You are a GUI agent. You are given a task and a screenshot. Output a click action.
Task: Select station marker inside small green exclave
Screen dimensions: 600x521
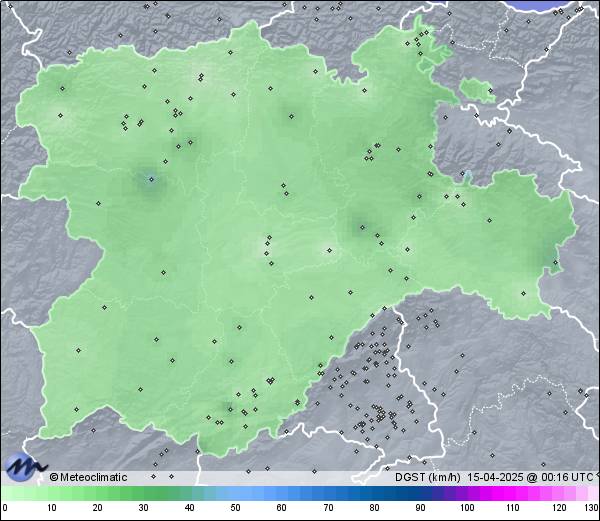(x=490, y=90)
